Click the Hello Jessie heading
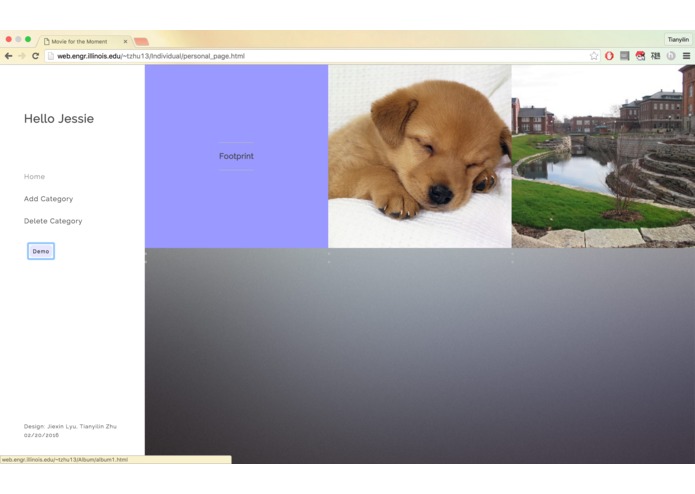This screenshot has height=494, width=695. [x=59, y=119]
